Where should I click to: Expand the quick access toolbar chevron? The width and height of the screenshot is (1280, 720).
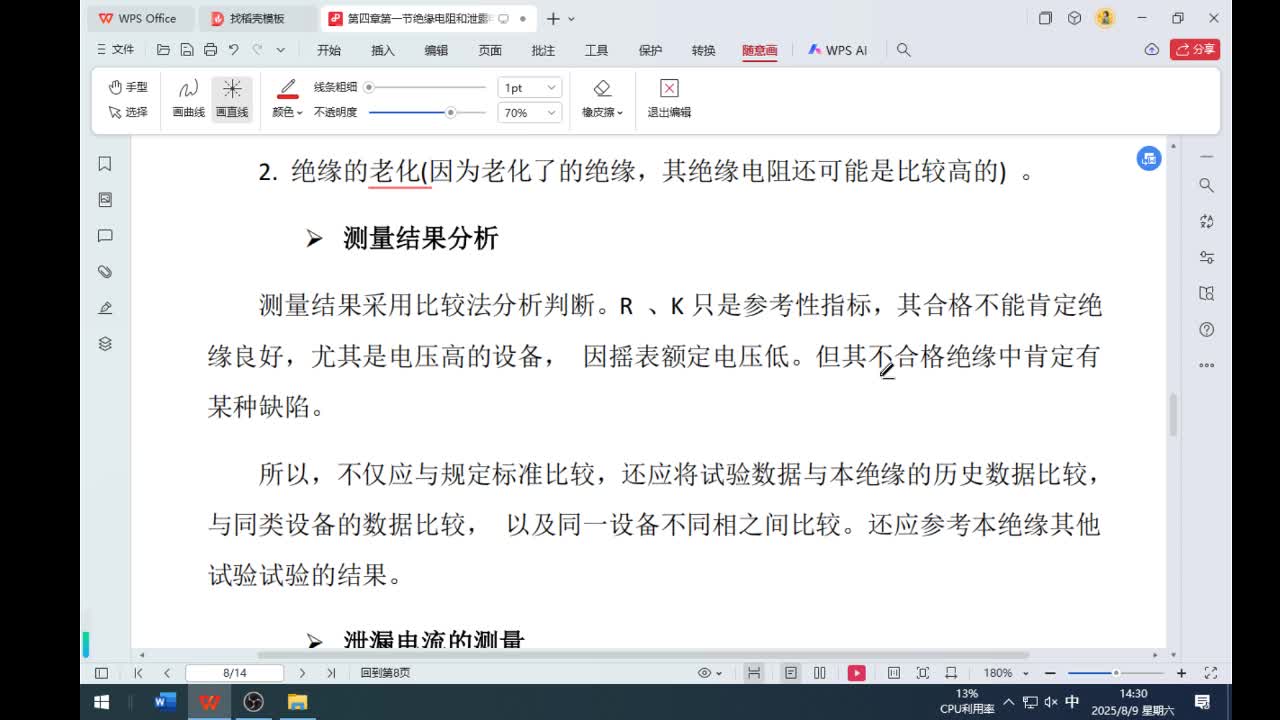click(281, 50)
